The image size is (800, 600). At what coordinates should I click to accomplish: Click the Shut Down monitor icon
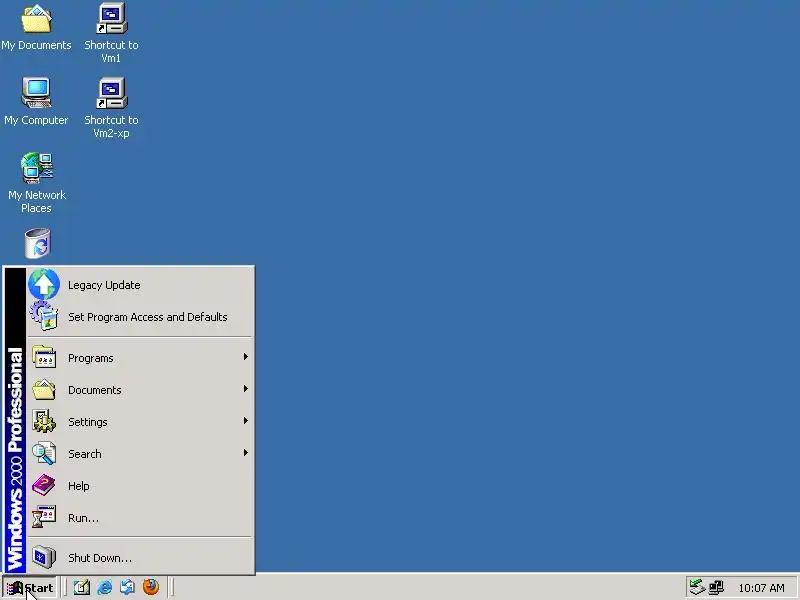click(44, 557)
